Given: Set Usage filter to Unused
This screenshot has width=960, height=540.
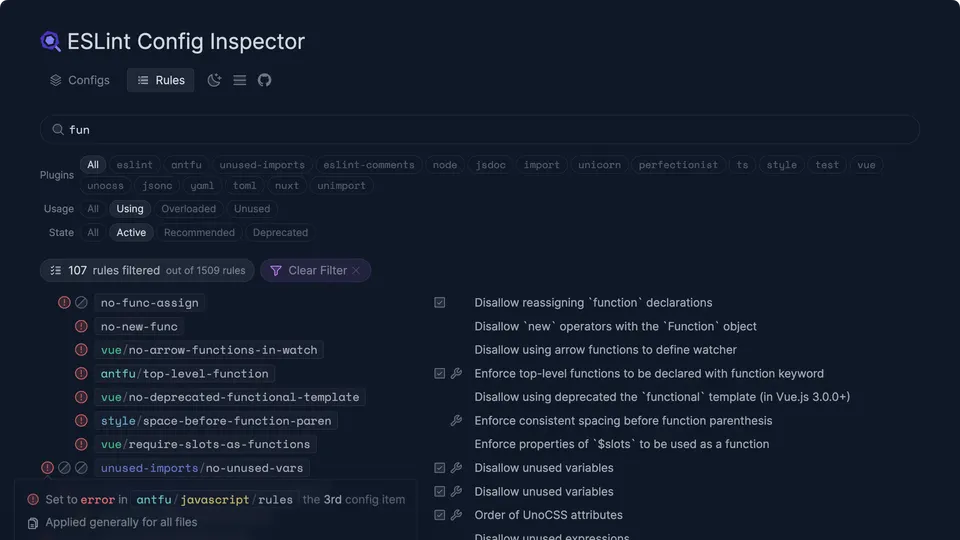Looking at the screenshot, I should tap(252, 209).
